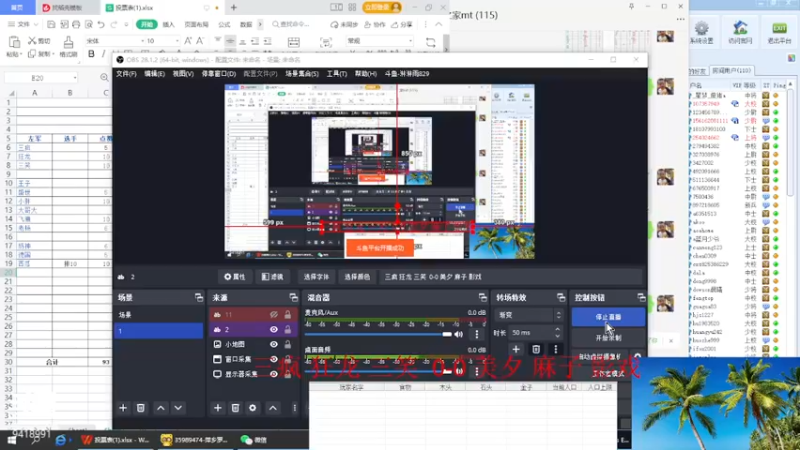
Task: Pop out the 混音器 dock panel
Action: point(483,297)
